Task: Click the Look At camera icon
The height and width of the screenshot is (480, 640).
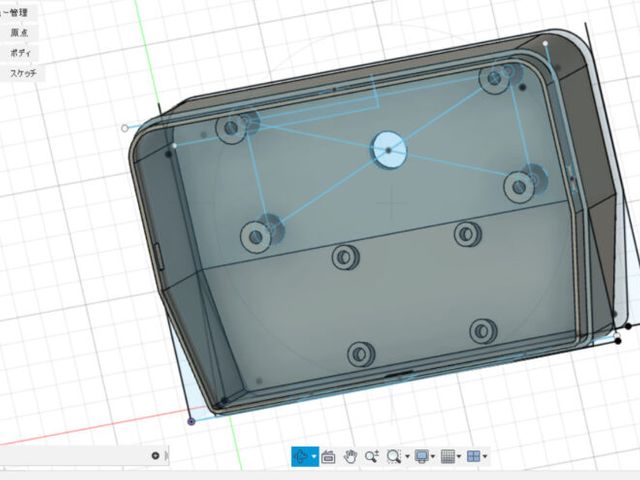Action: click(x=328, y=456)
